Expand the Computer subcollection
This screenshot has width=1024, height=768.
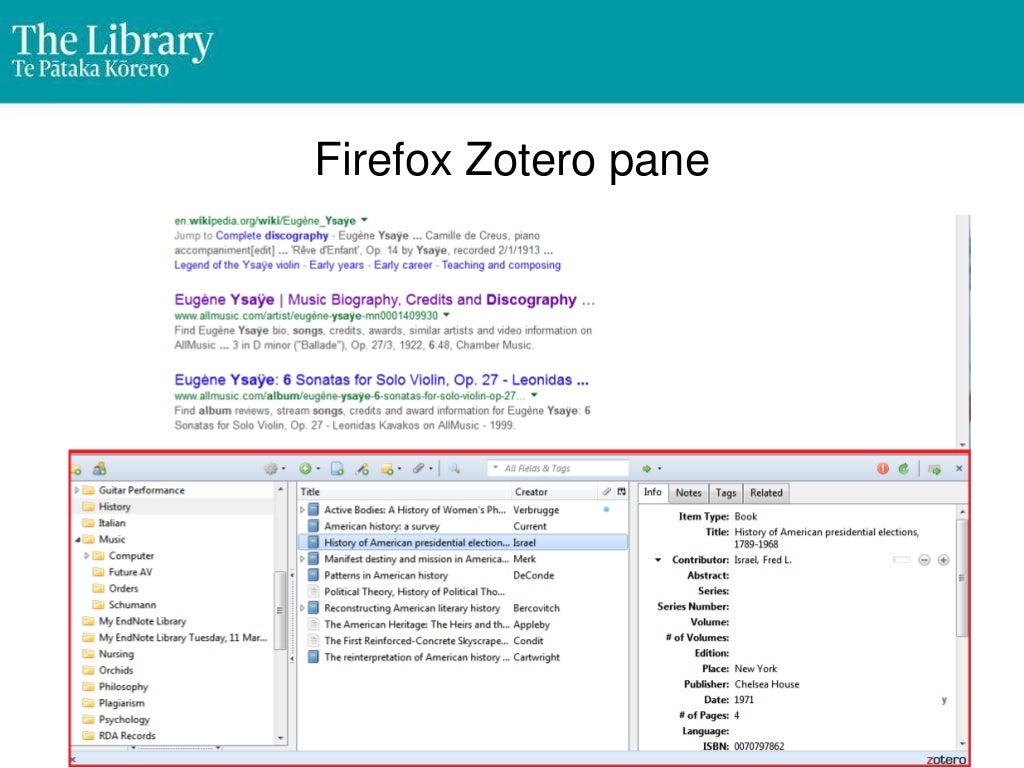tap(87, 556)
